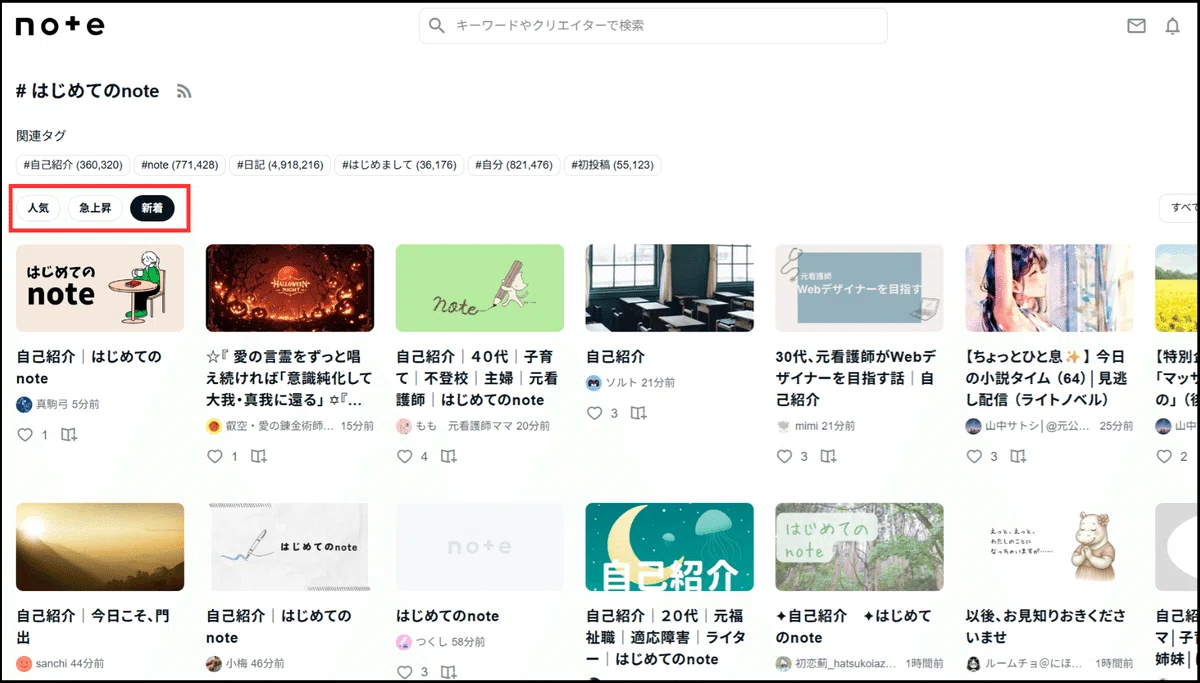Like the はじめてのnote post by つくし
This screenshot has width=1200, height=683.
click(x=405, y=672)
